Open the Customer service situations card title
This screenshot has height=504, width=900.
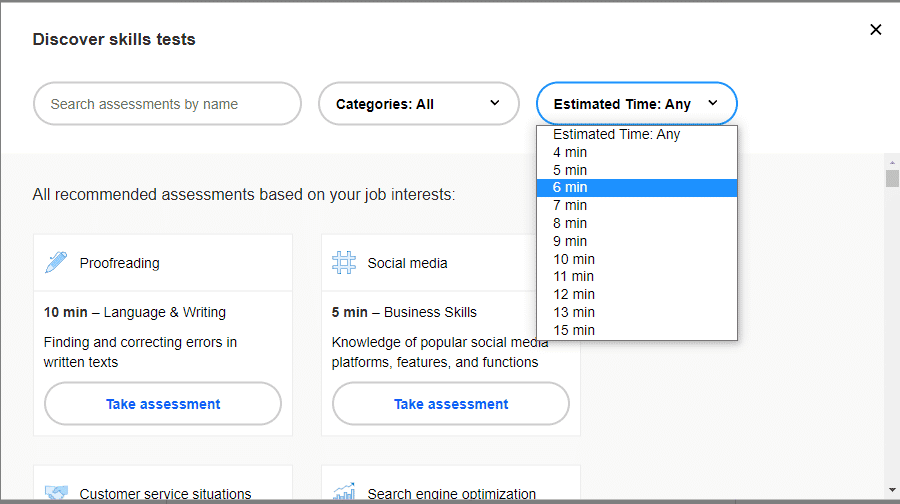[165, 493]
